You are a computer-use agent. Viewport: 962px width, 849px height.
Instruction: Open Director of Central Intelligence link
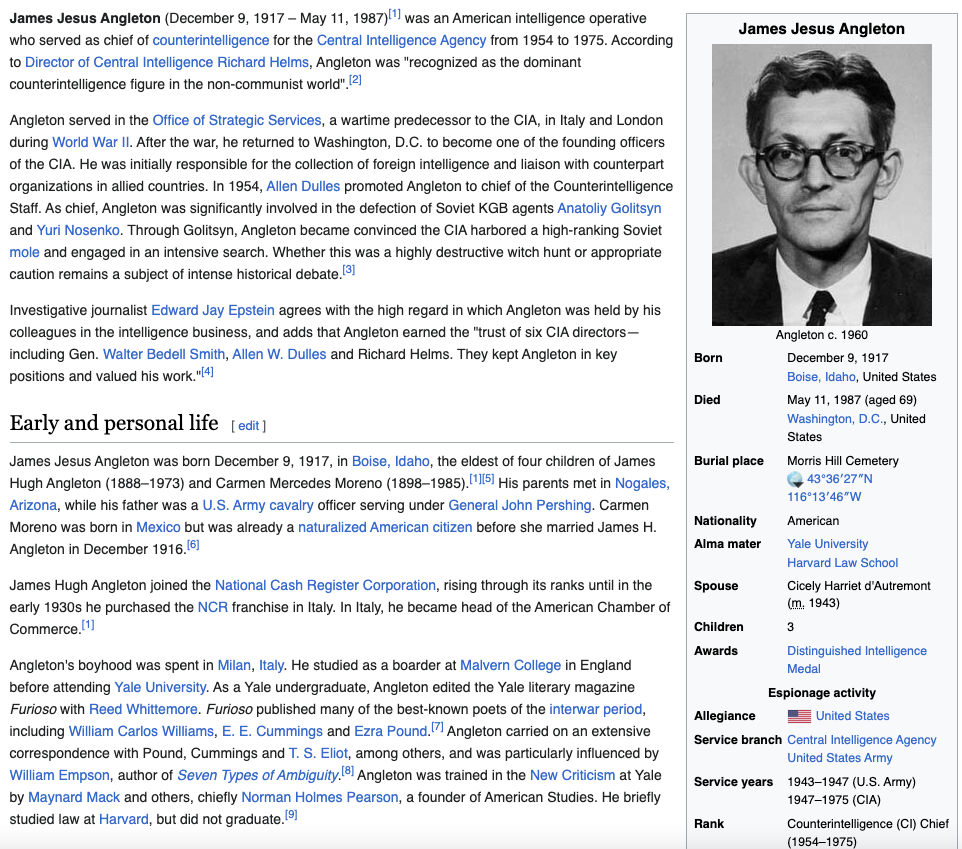pyautogui.click(x=119, y=63)
